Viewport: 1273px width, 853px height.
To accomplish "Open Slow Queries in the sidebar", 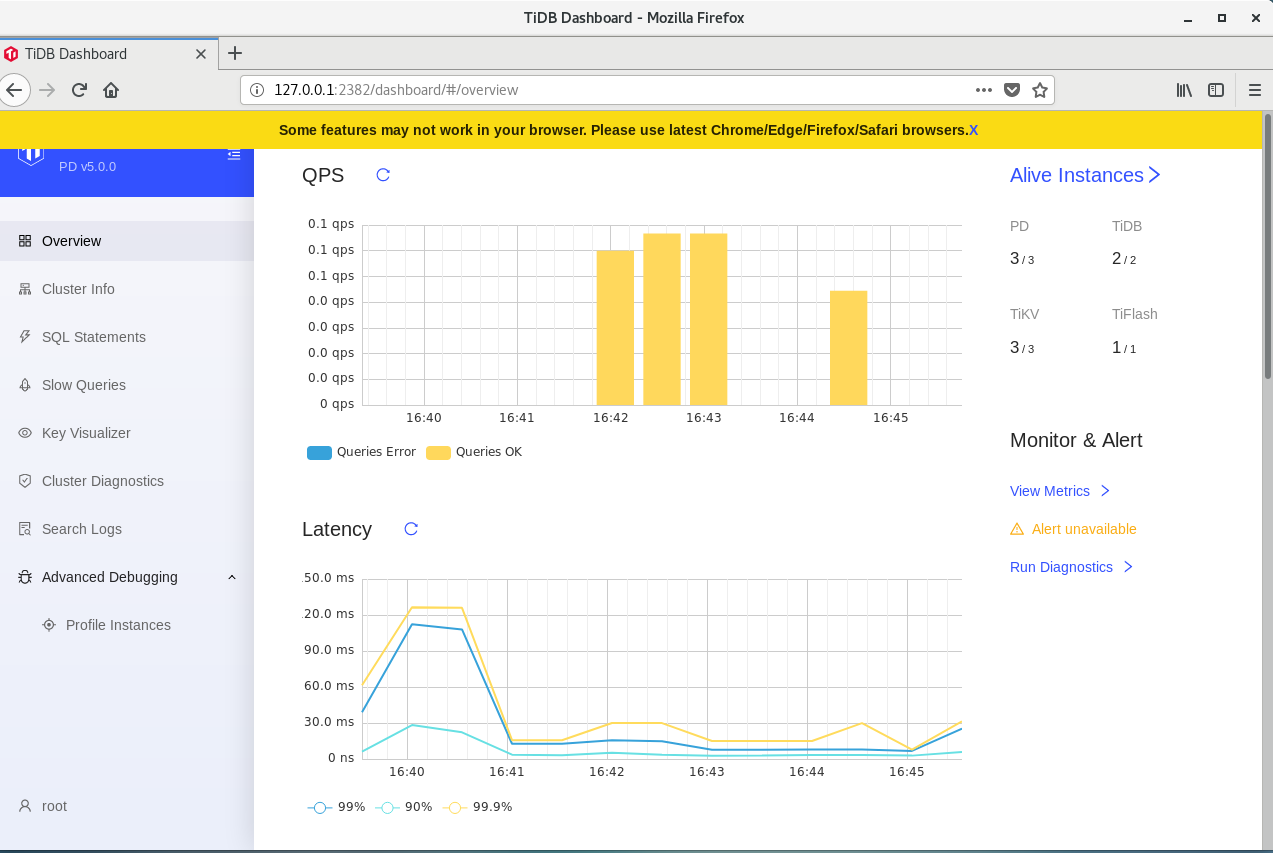I will (84, 385).
